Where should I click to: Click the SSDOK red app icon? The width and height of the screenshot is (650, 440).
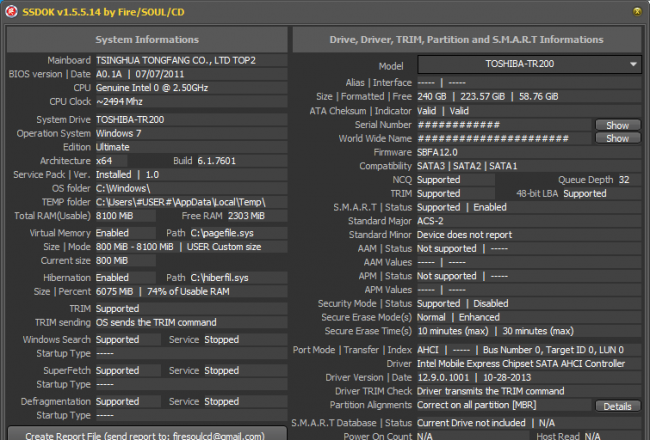coord(12,12)
